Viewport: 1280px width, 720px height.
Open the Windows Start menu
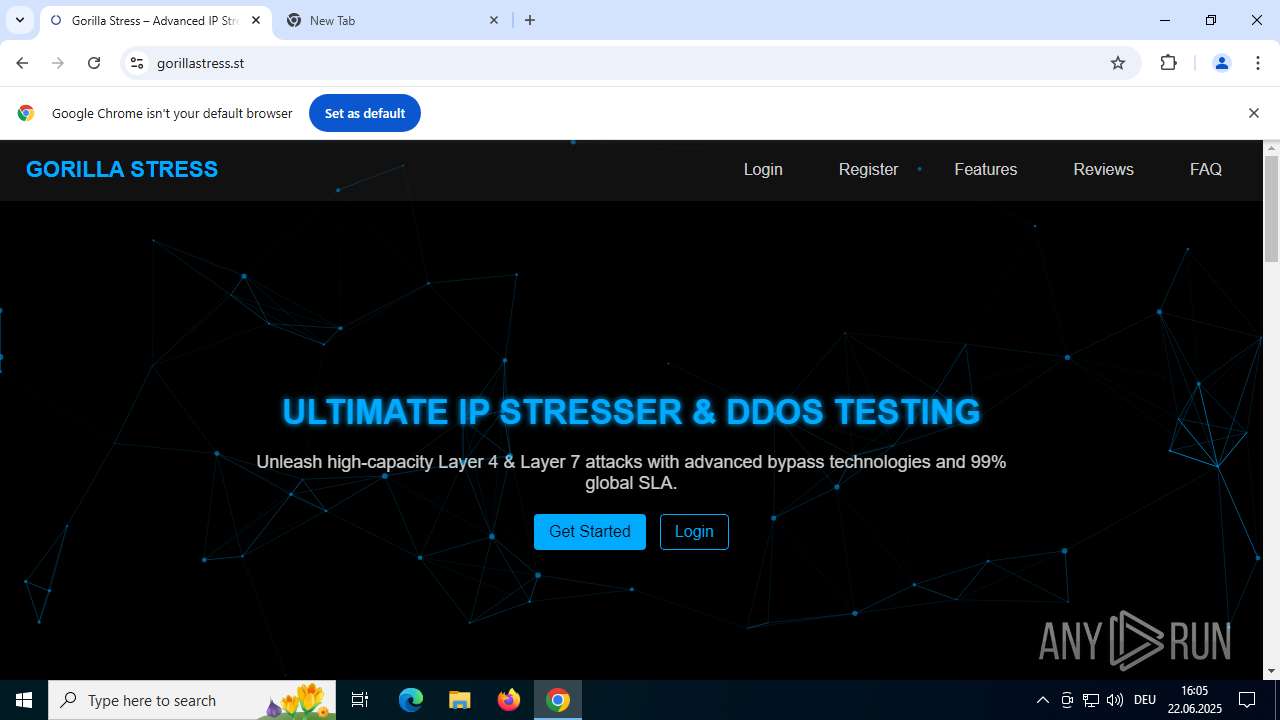(x=24, y=700)
